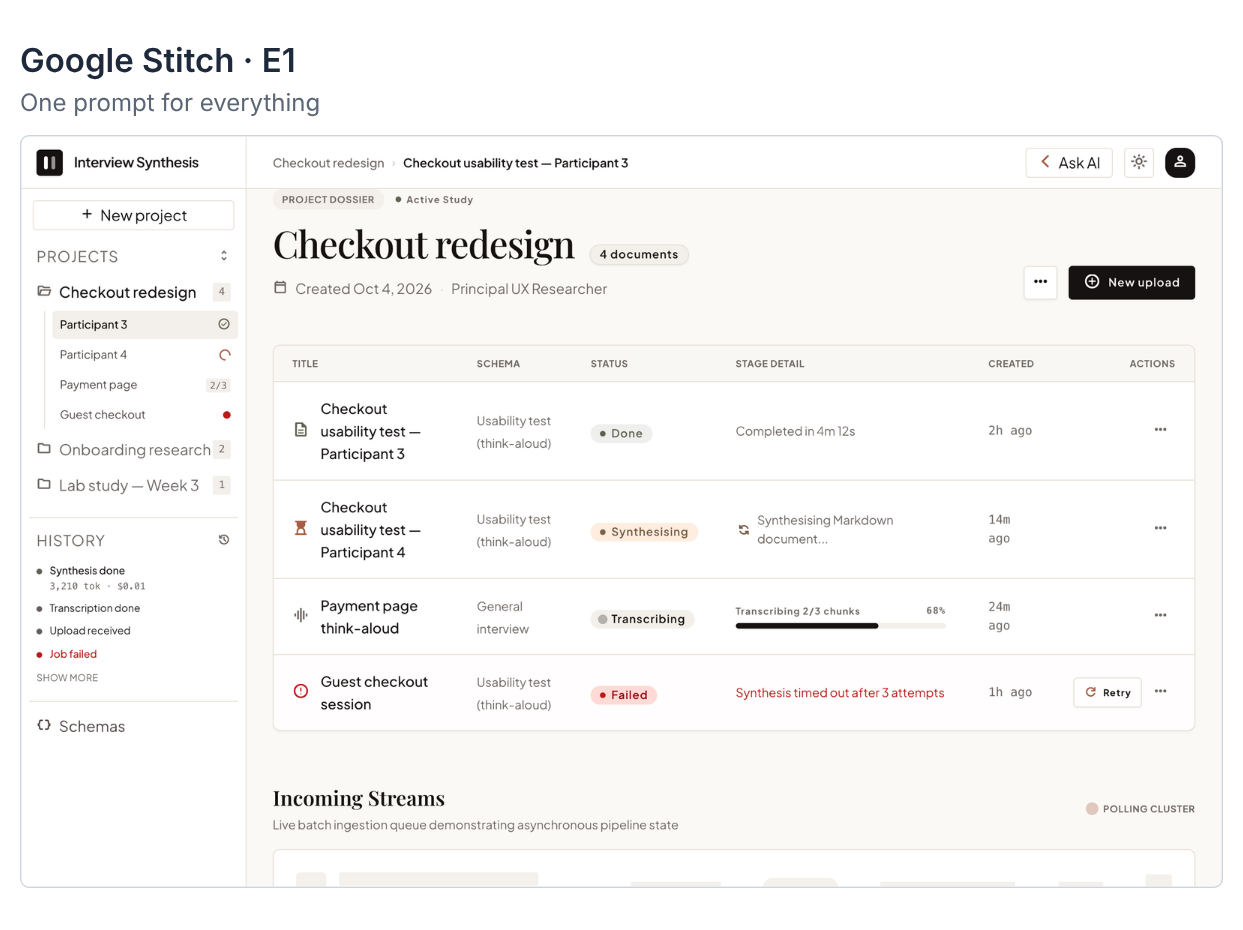Open actions menu for Participant 3 row

pyautogui.click(x=1160, y=430)
